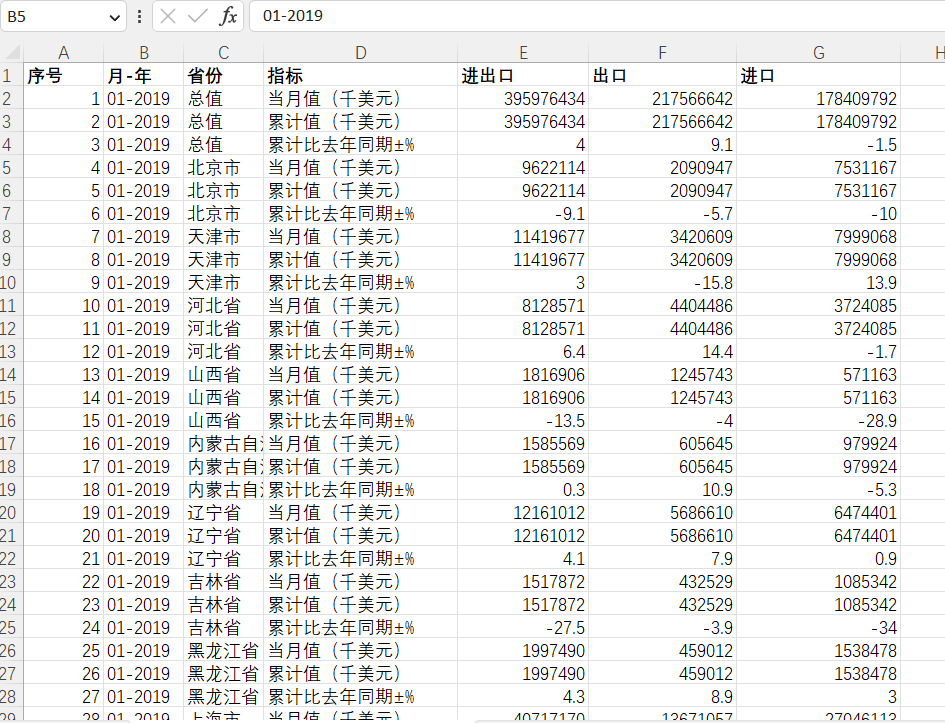945x723 pixels.
Task: Click 吉林省 cell in row 23
Action: pyautogui.click(x=224, y=582)
